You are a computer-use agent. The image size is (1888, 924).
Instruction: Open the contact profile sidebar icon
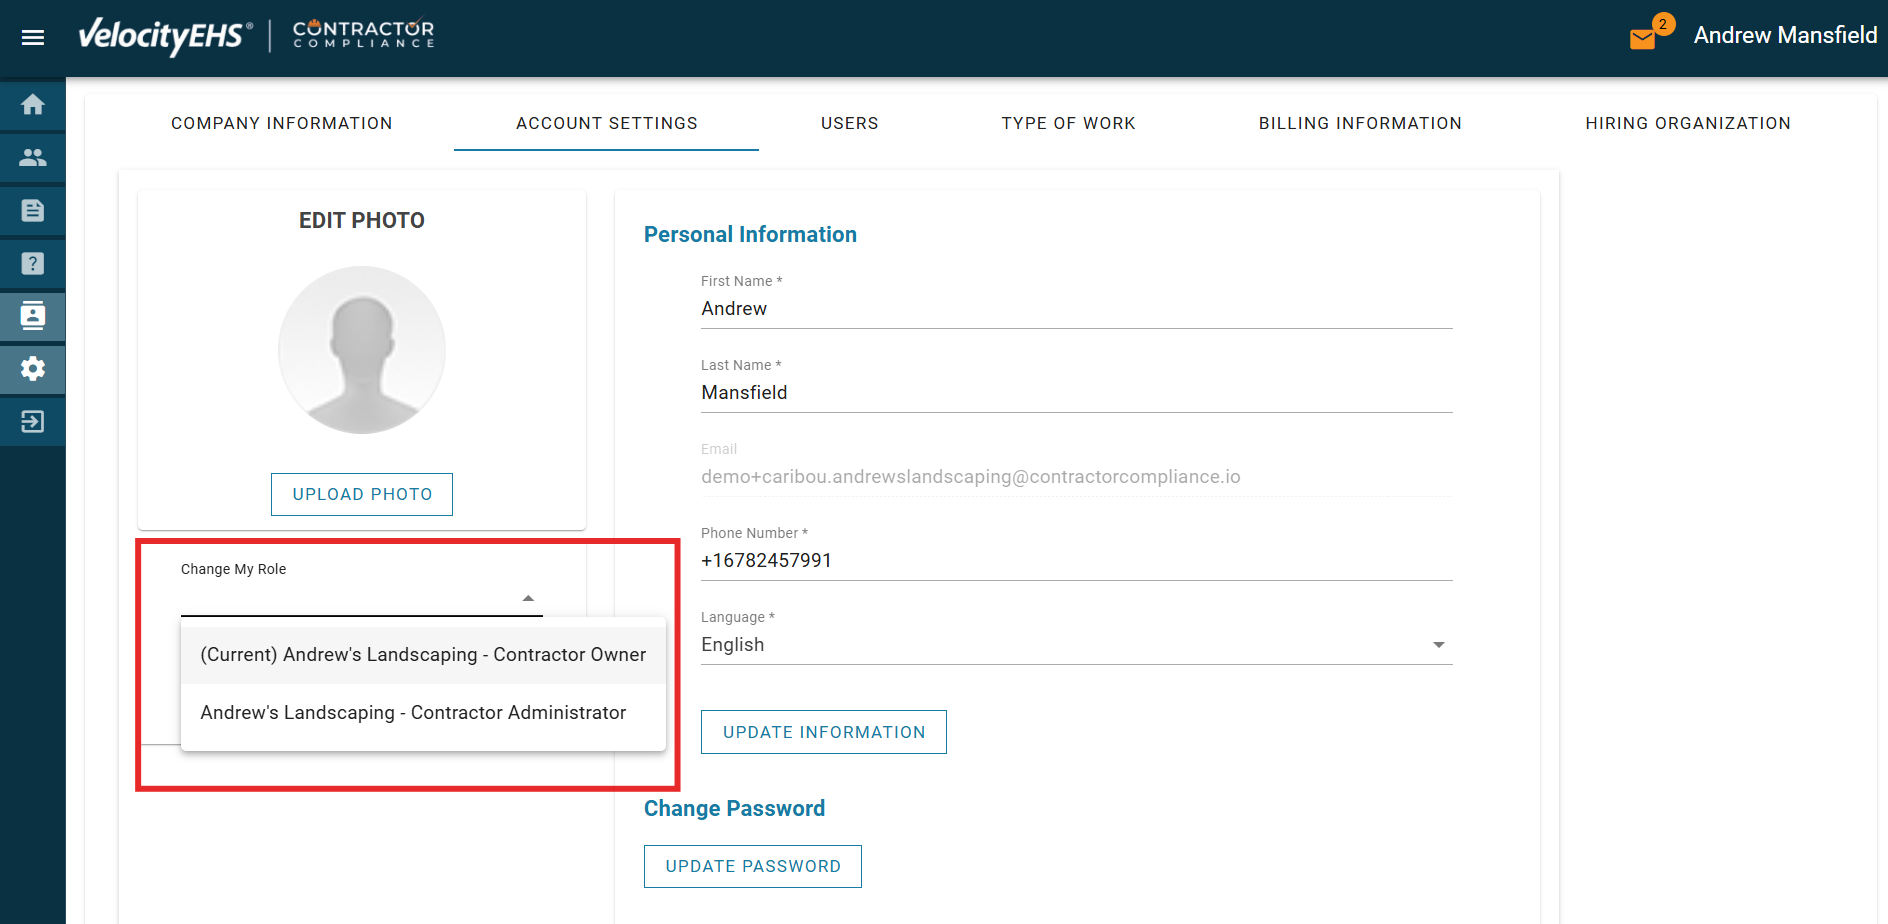click(x=33, y=317)
